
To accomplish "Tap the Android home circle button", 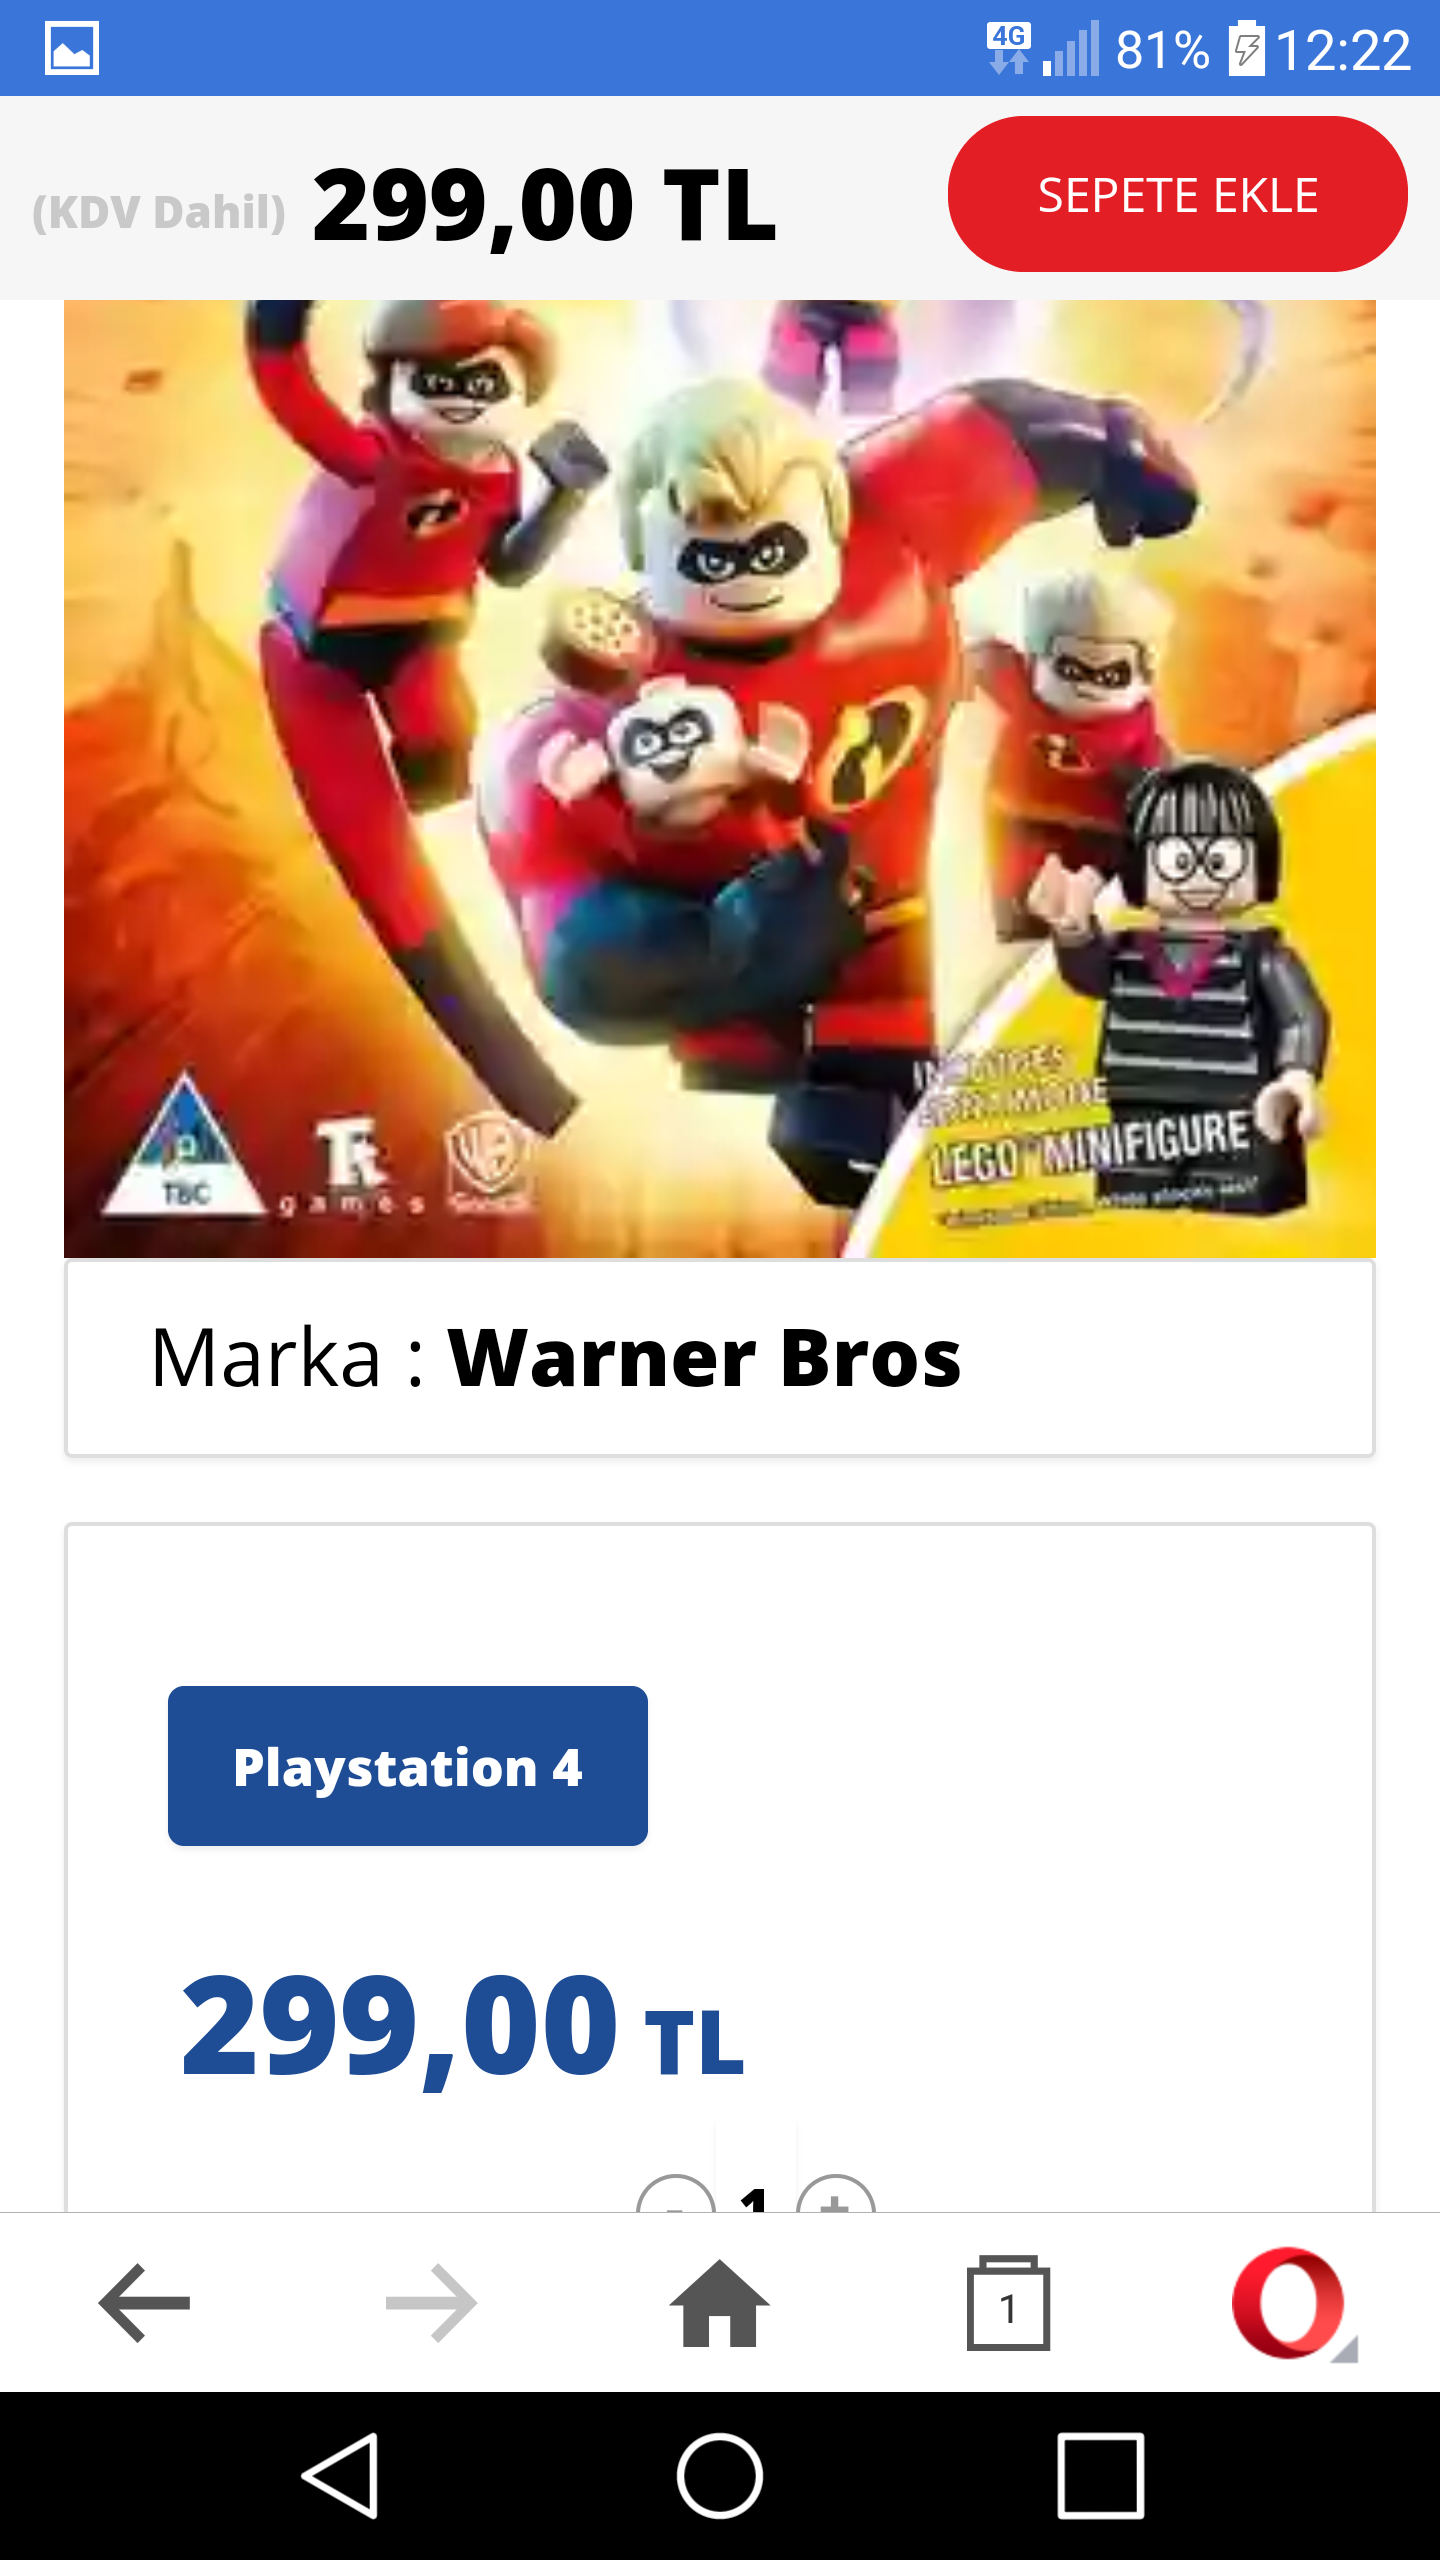I will coord(720,2475).
